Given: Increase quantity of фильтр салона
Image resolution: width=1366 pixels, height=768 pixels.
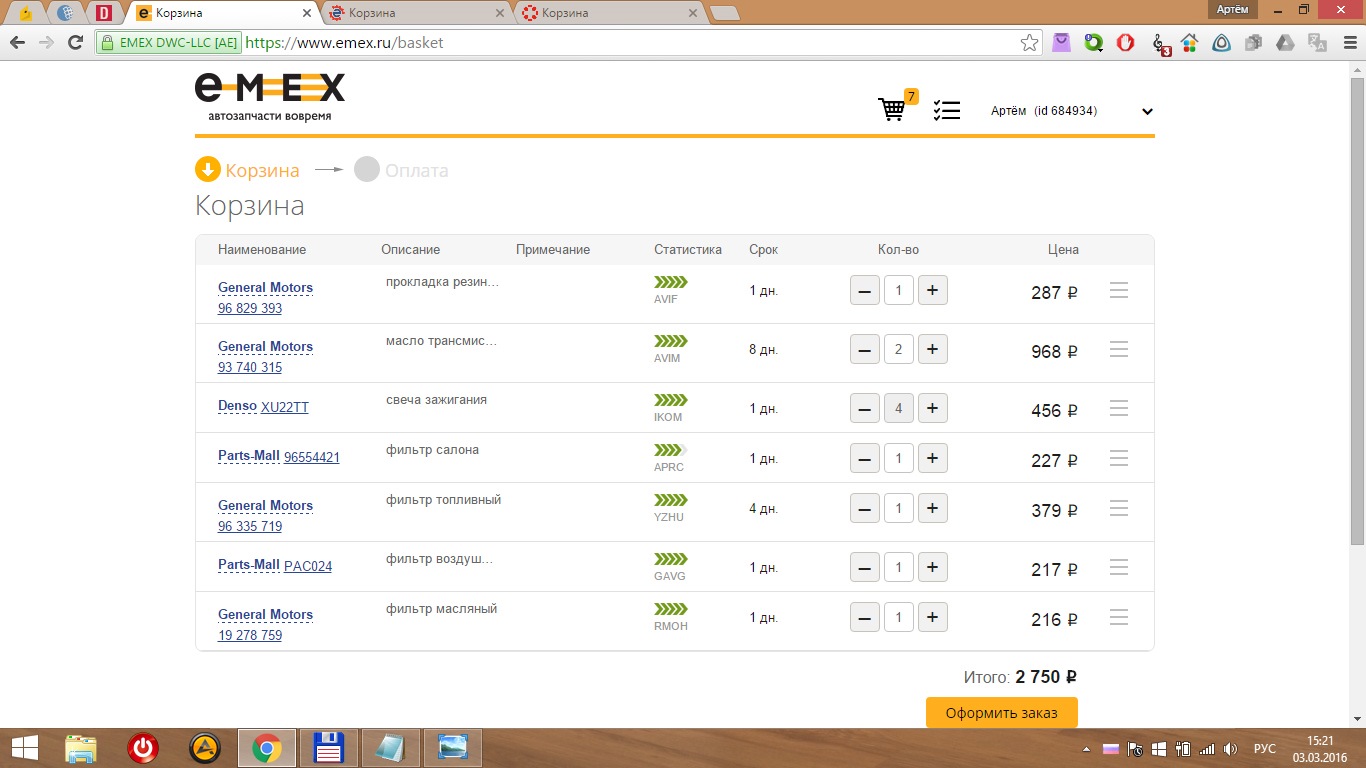Looking at the screenshot, I should [933, 458].
